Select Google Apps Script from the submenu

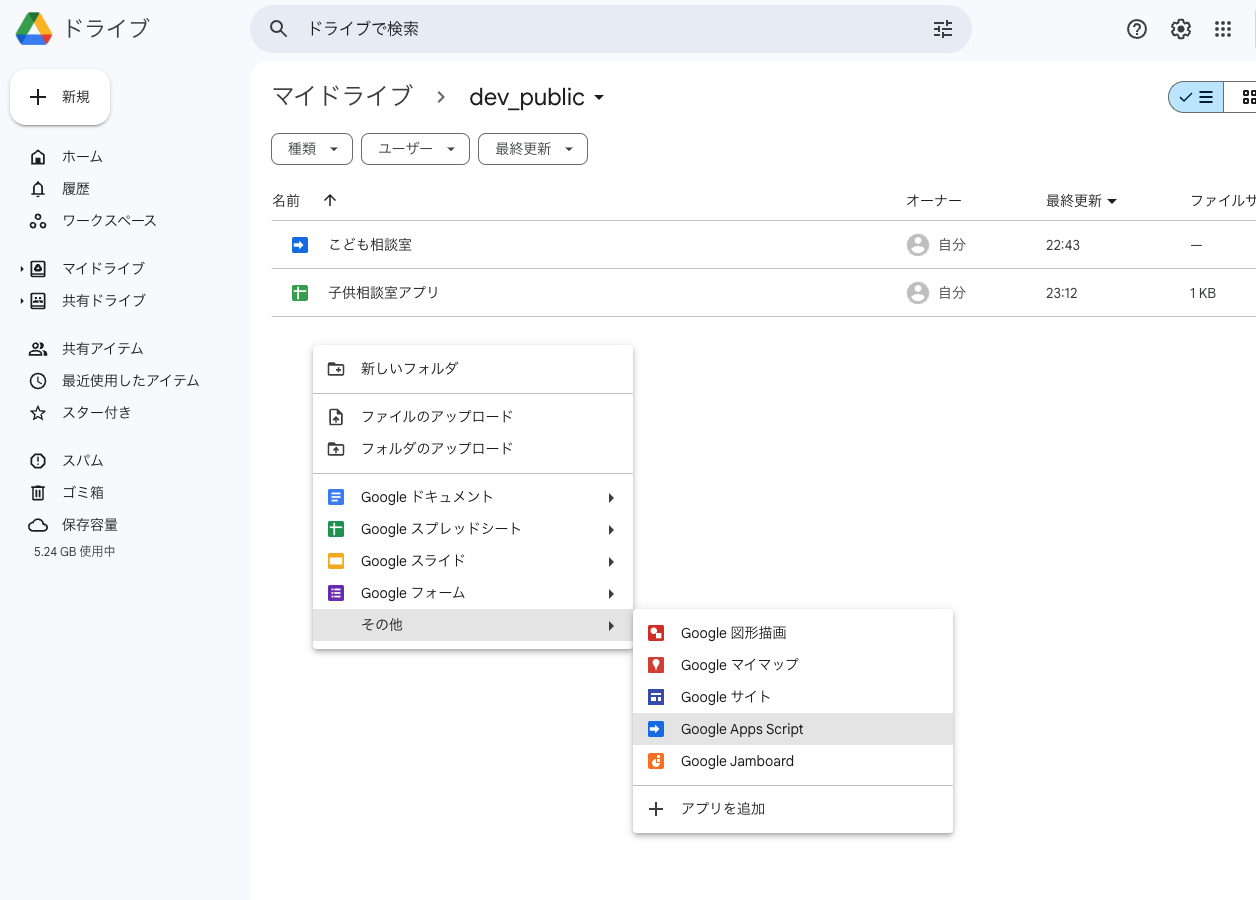(x=741, y=728)
